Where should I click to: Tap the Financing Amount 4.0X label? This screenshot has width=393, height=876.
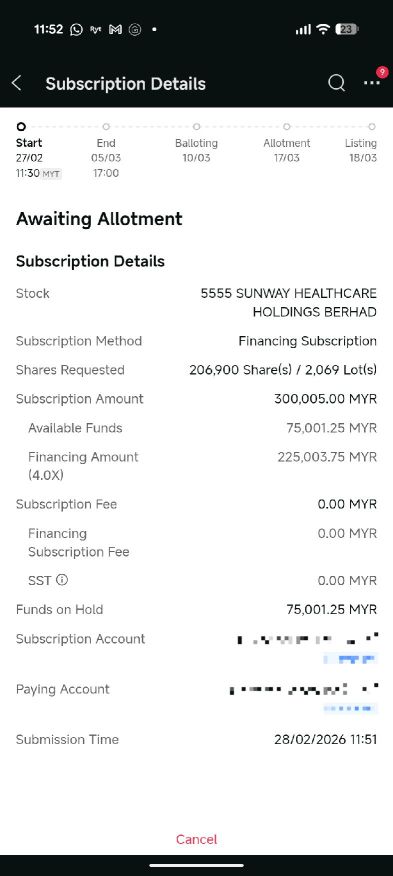(x=83, y=465)
